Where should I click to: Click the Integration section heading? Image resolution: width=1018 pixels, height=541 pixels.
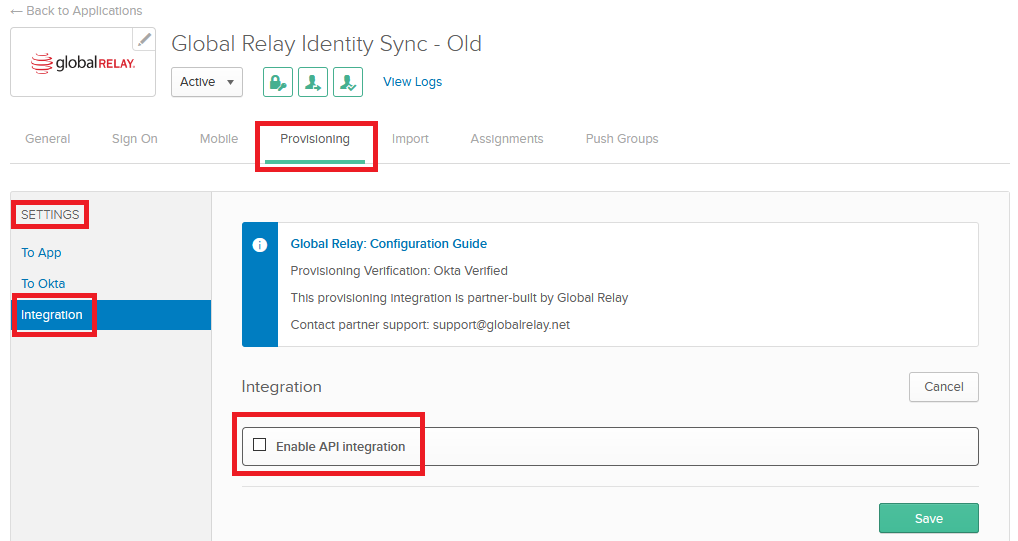pos(282,387)
